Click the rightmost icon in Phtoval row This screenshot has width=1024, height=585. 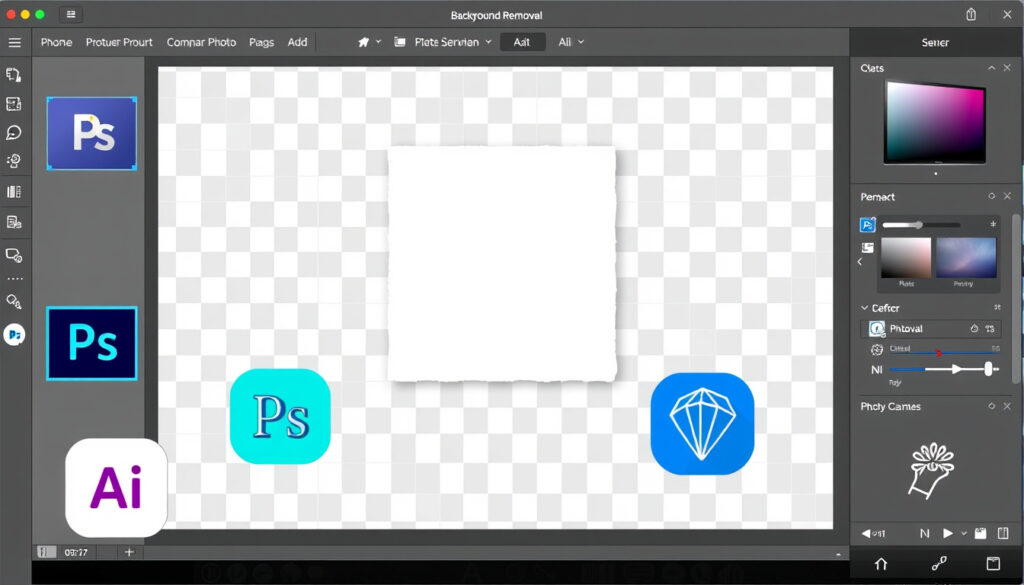[991, 329]
